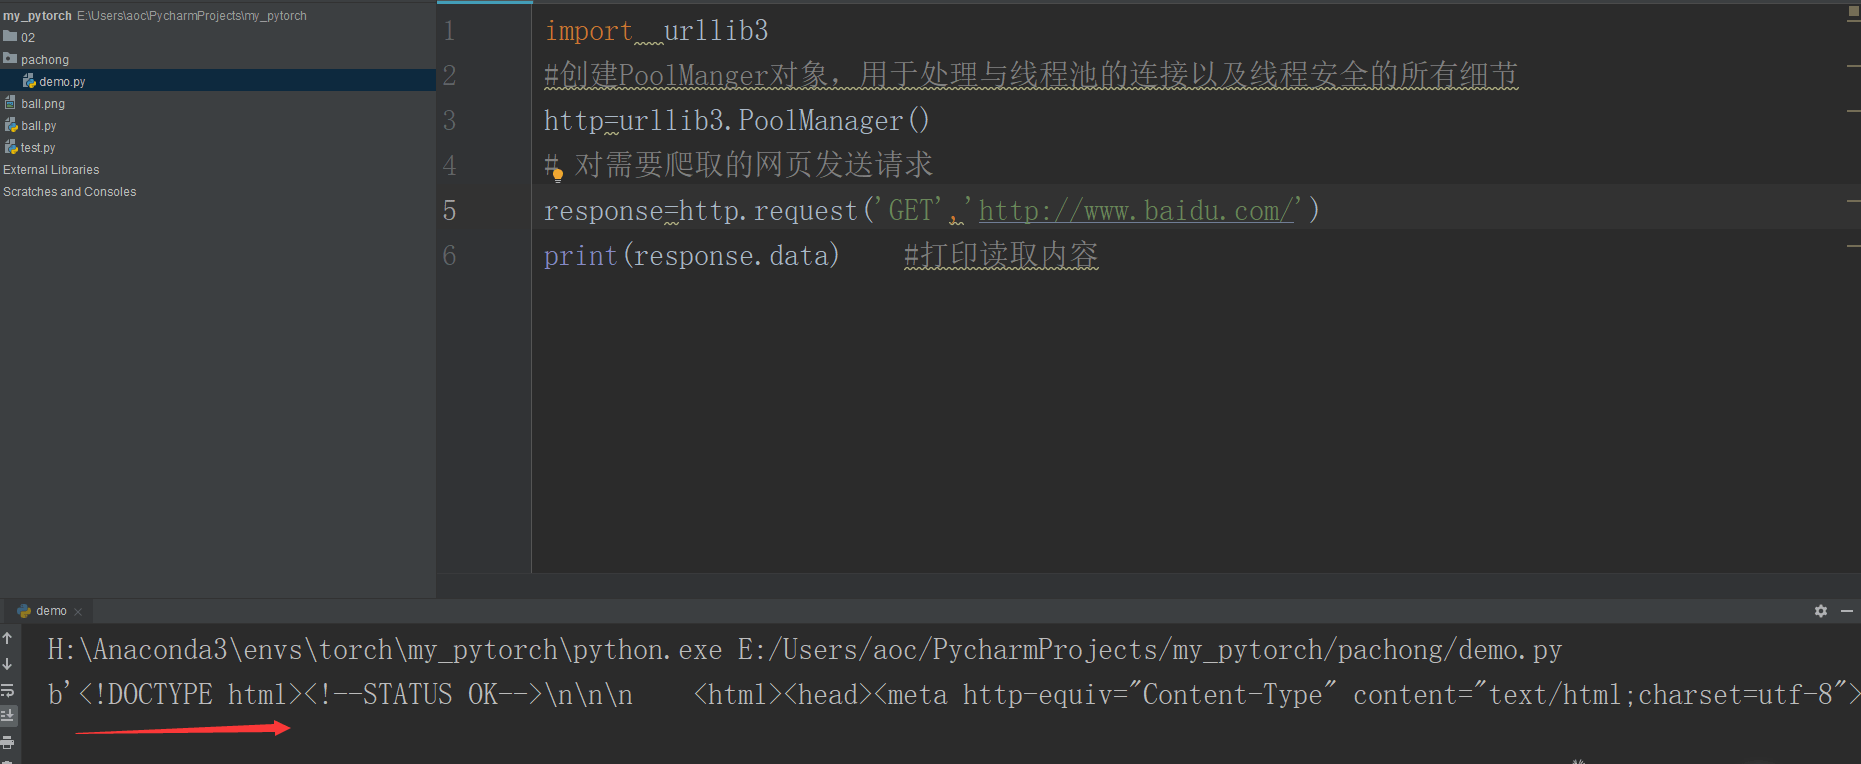Screen dimensions: 1861x764
Task: Click the Print icon in the run panel
Action: point(8,742)
